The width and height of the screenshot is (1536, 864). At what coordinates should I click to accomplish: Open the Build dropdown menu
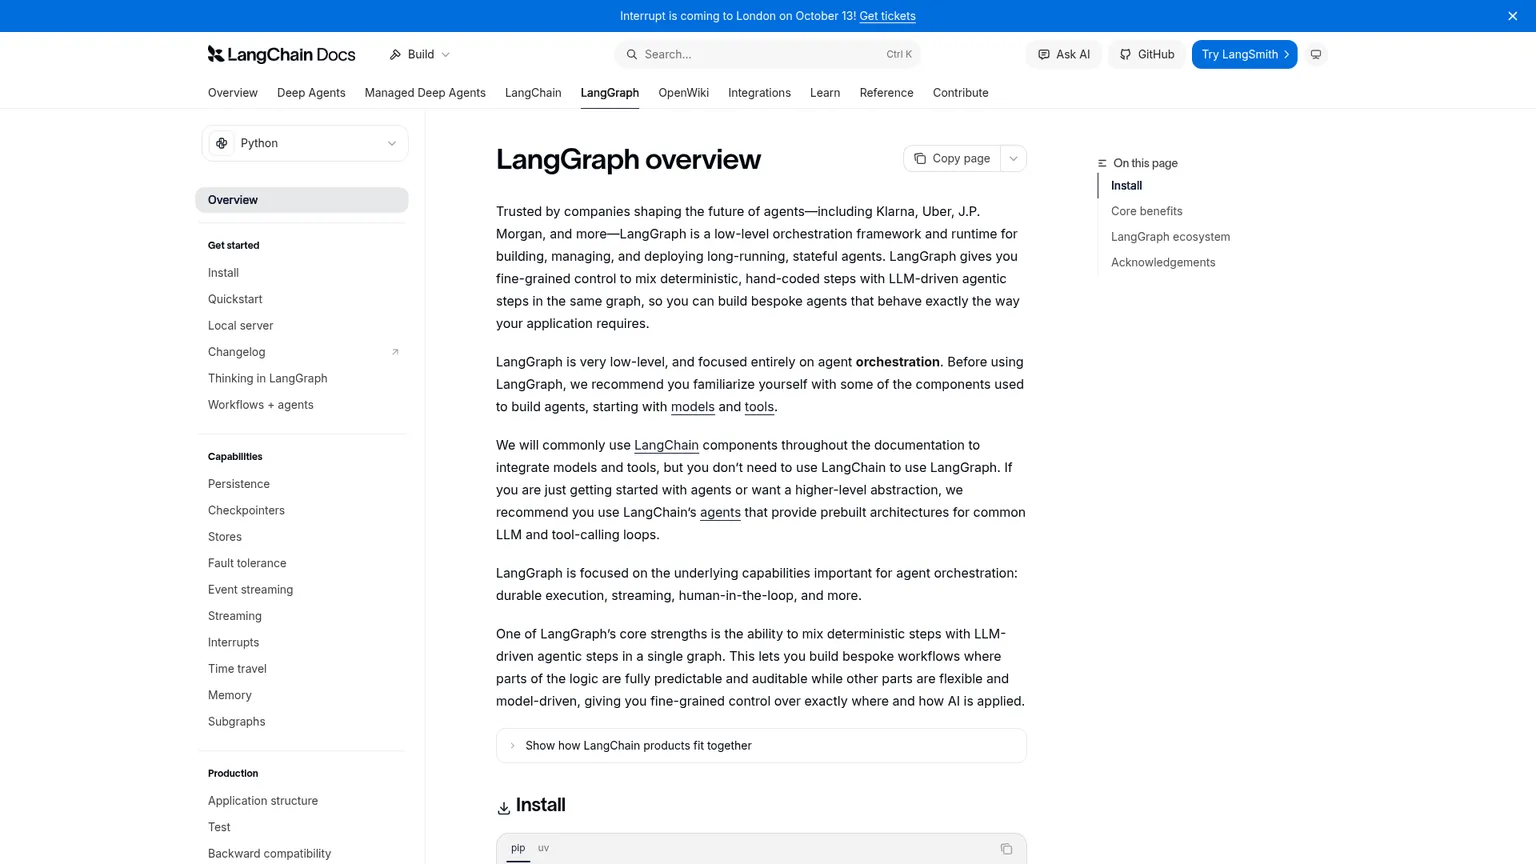(x=420, y=54)
